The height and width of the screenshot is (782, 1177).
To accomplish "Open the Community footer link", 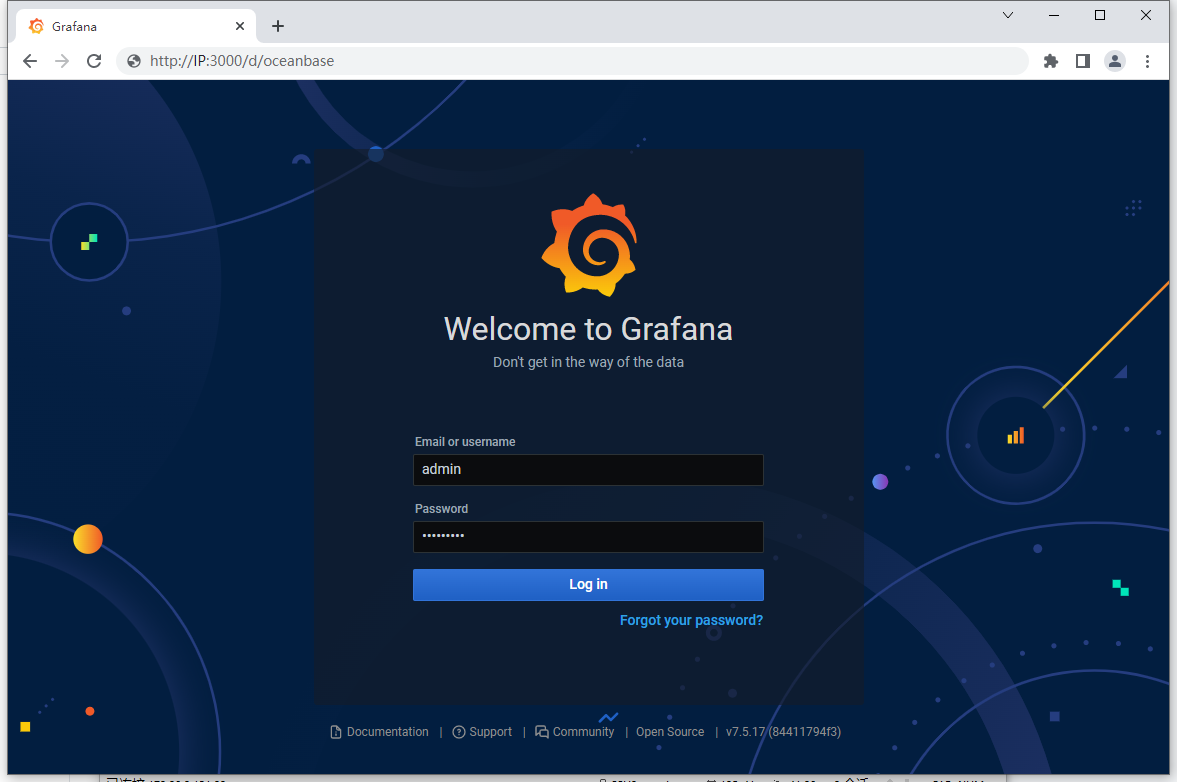I will click(x=575, y=732).
